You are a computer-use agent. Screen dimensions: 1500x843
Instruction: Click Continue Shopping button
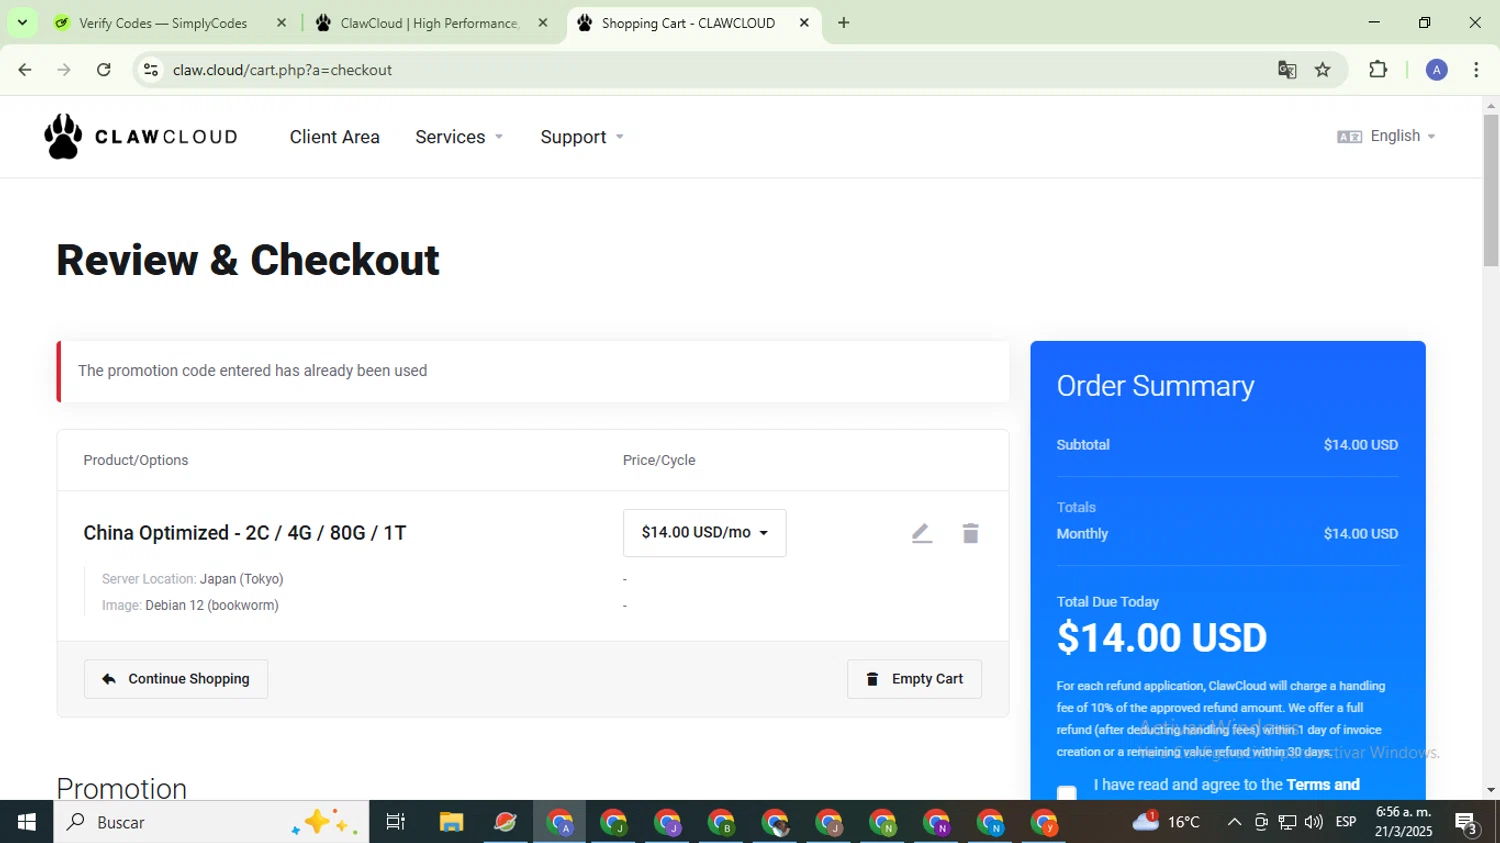pos(176,679)
